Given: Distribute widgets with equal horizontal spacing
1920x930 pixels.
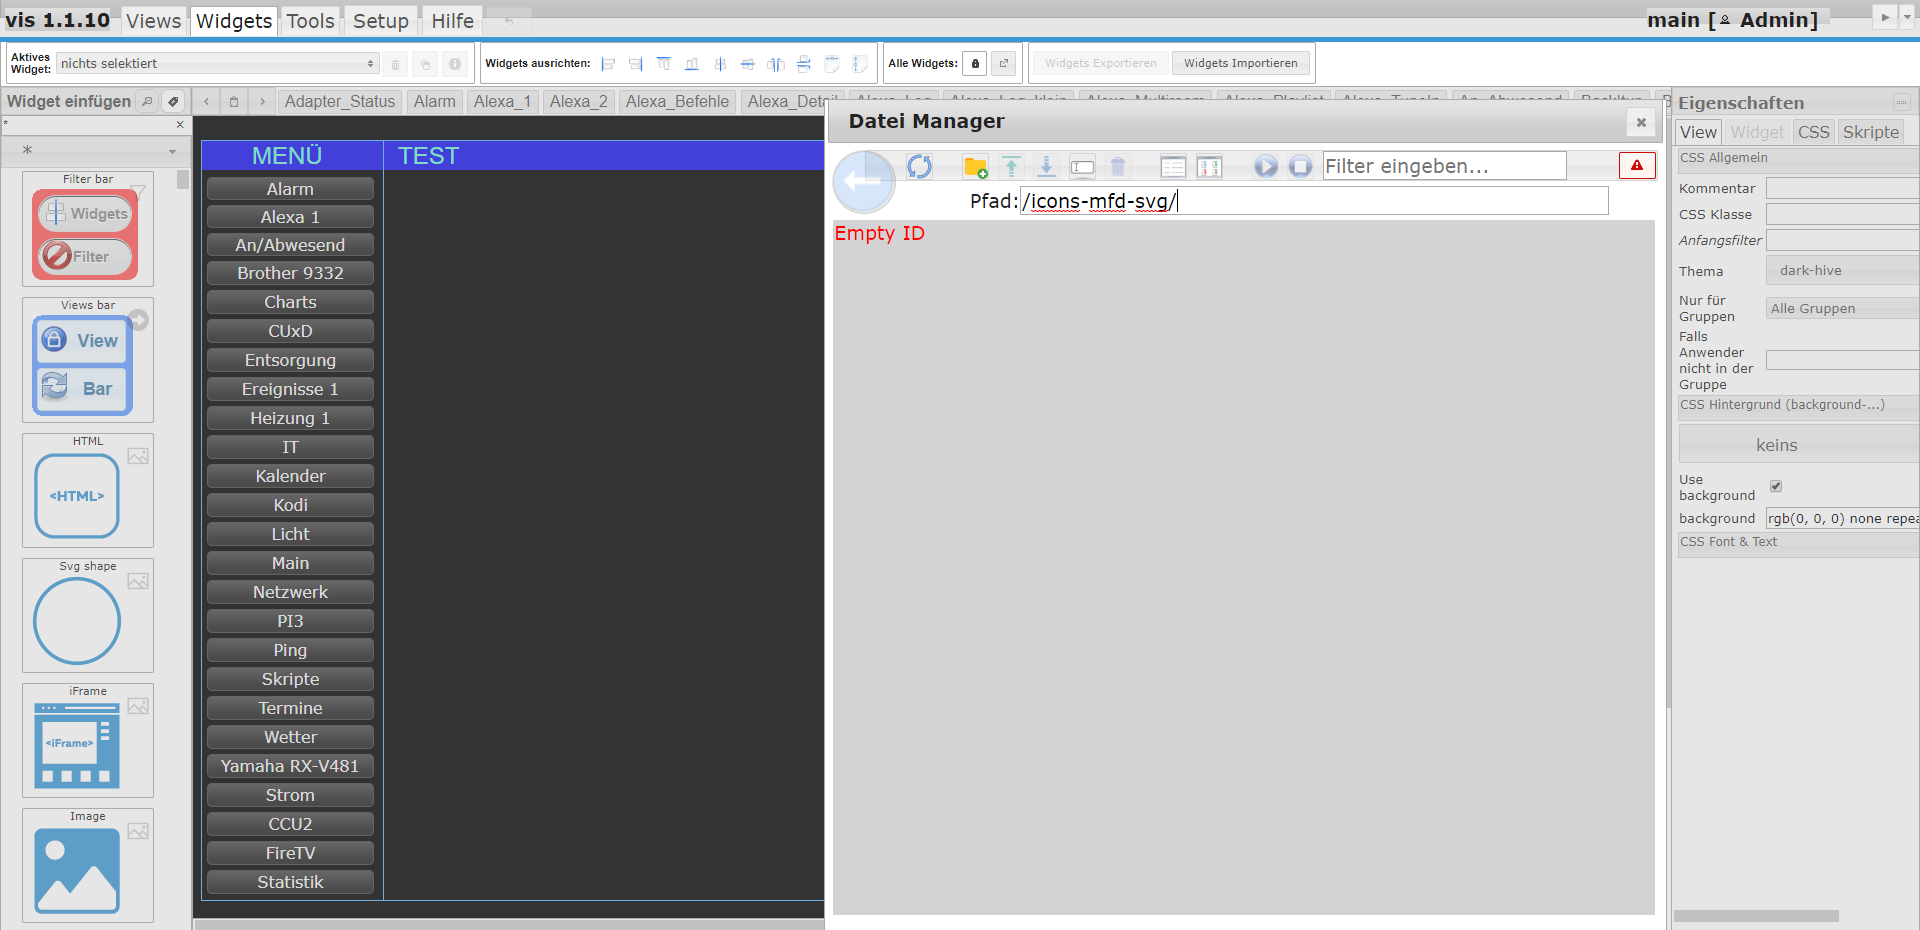Looking at the screenshot, I should pos(776,64).
